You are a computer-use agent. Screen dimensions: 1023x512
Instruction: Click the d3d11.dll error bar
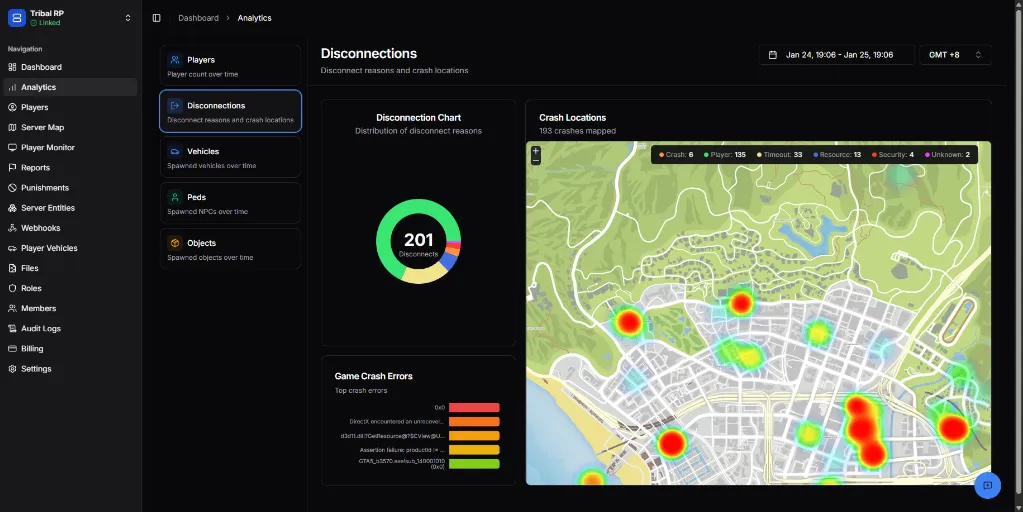(x=474, y=436)
